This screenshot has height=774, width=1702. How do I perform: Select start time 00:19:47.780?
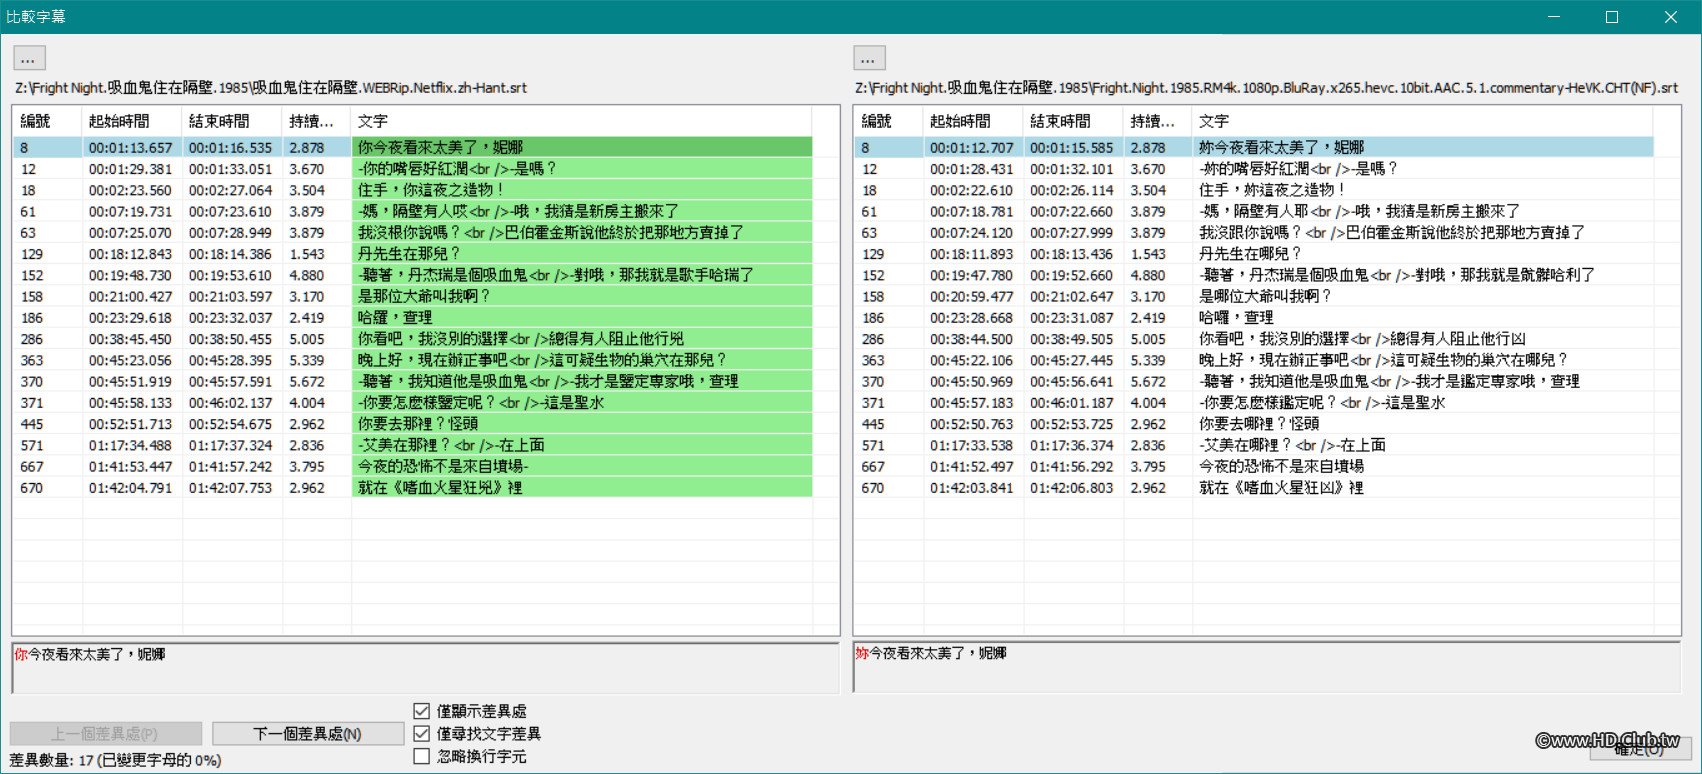tap(972, 275)
